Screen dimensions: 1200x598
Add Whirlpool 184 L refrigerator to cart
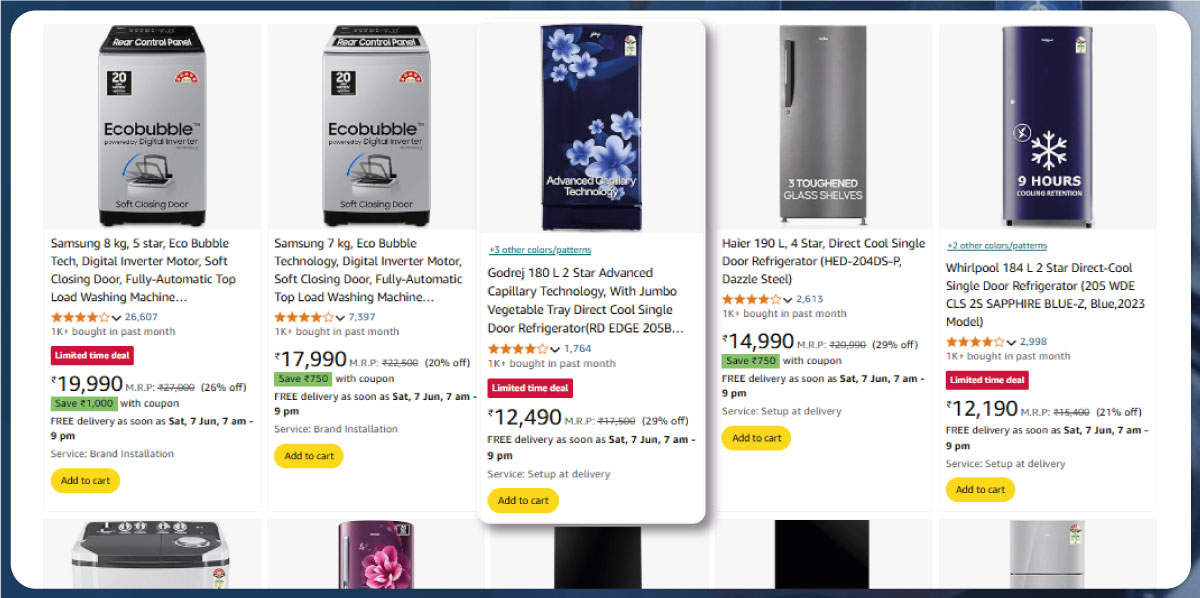(x=980, y=489)
